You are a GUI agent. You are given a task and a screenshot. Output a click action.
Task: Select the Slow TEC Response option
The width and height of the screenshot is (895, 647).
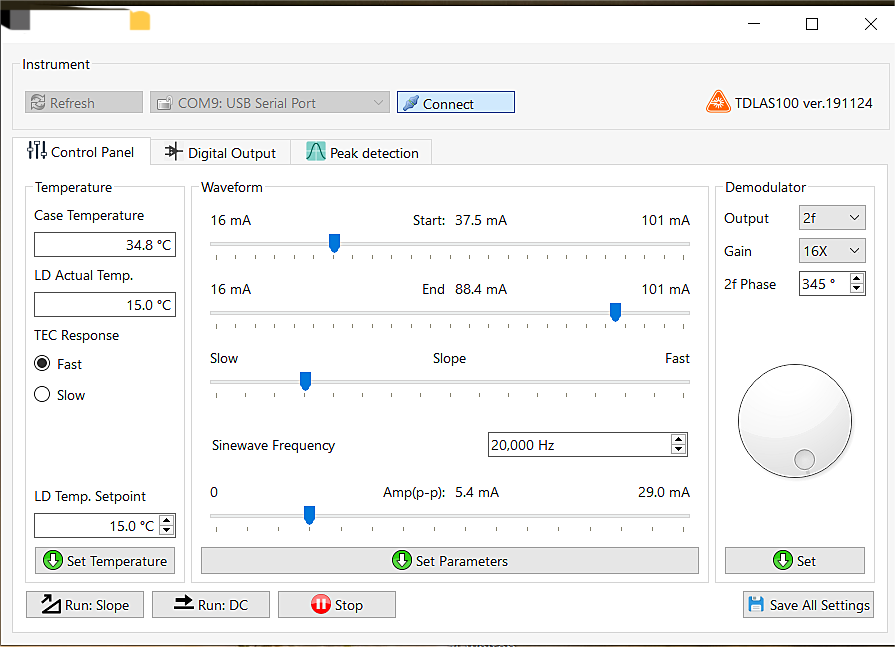42,395
